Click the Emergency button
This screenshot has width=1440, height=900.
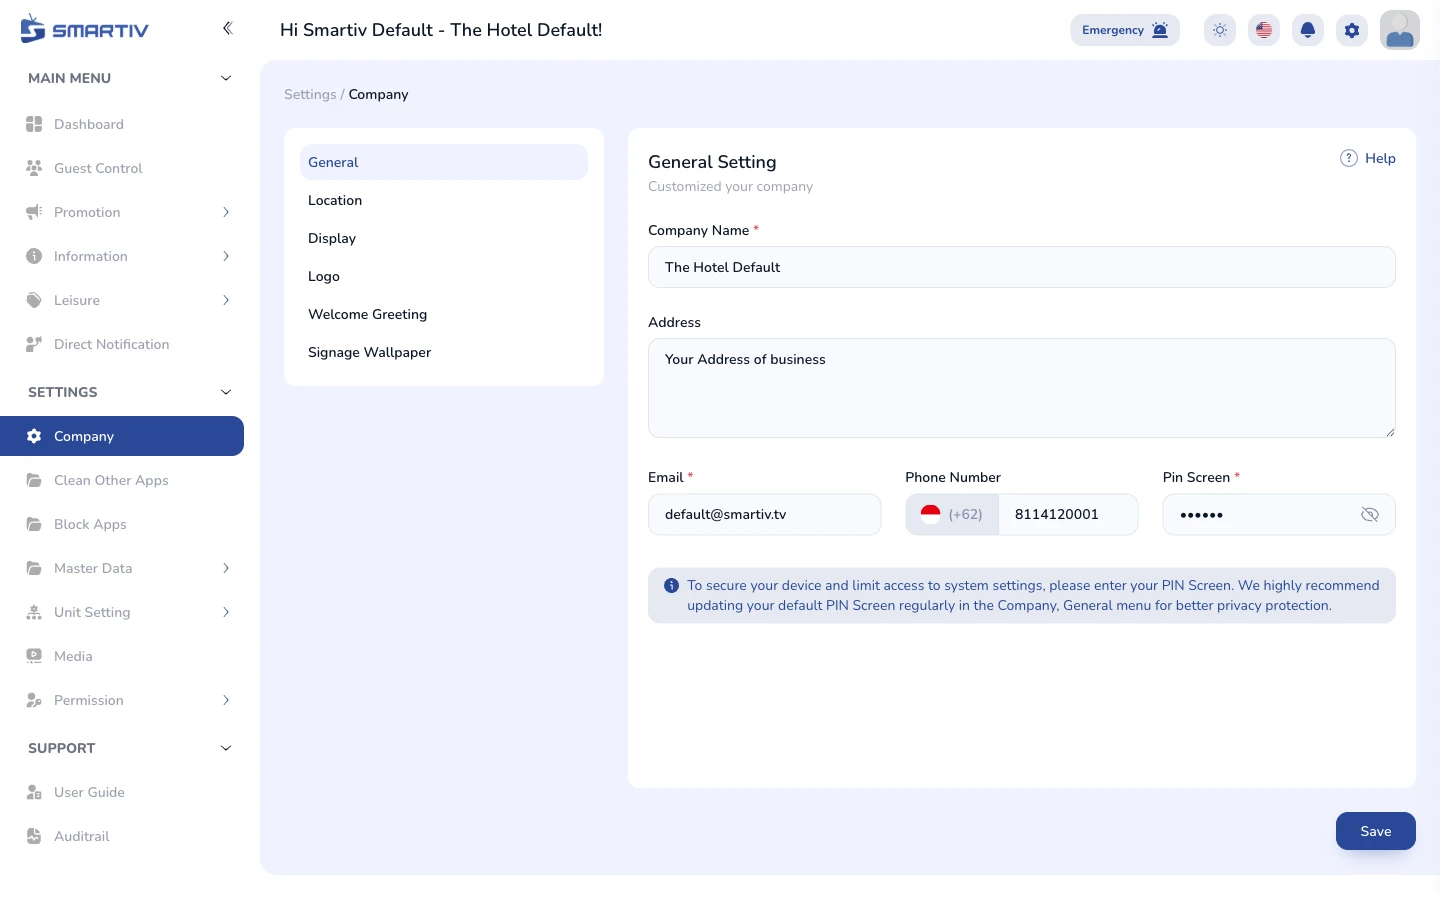click(x=1125, y=30)
